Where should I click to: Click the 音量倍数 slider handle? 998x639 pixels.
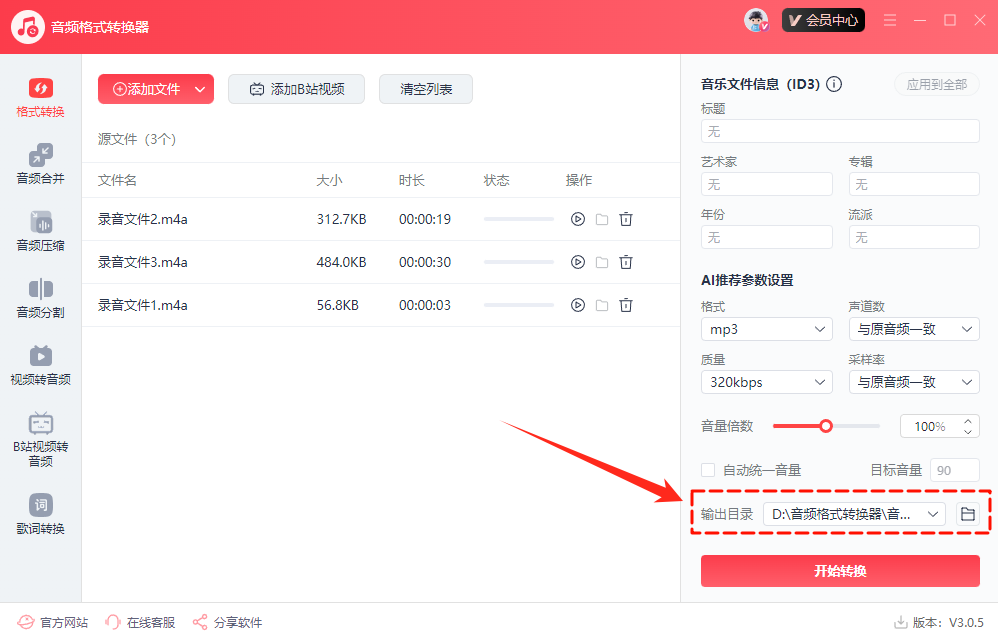[x=826, y=426]
